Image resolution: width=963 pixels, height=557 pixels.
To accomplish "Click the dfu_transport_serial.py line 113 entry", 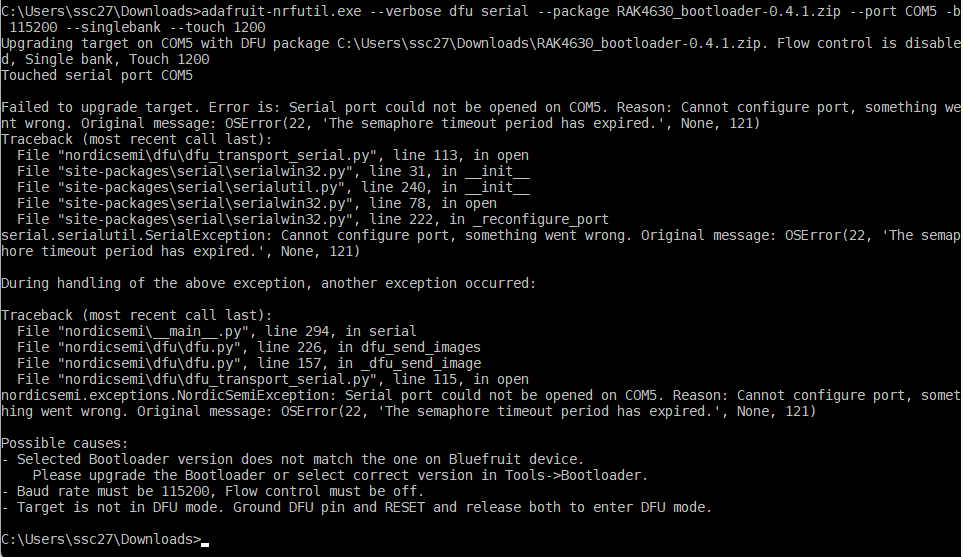I will pos(272,155).
